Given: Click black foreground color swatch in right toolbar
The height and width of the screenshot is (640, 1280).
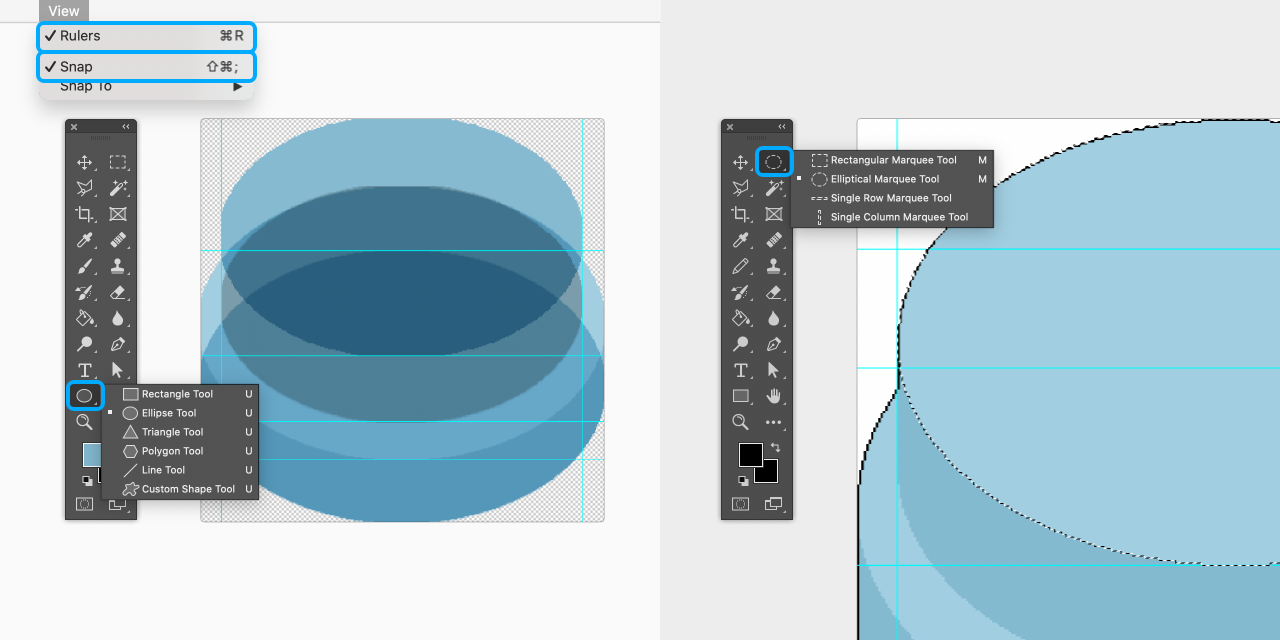Looking at the screenshot, I should point(751,455).
